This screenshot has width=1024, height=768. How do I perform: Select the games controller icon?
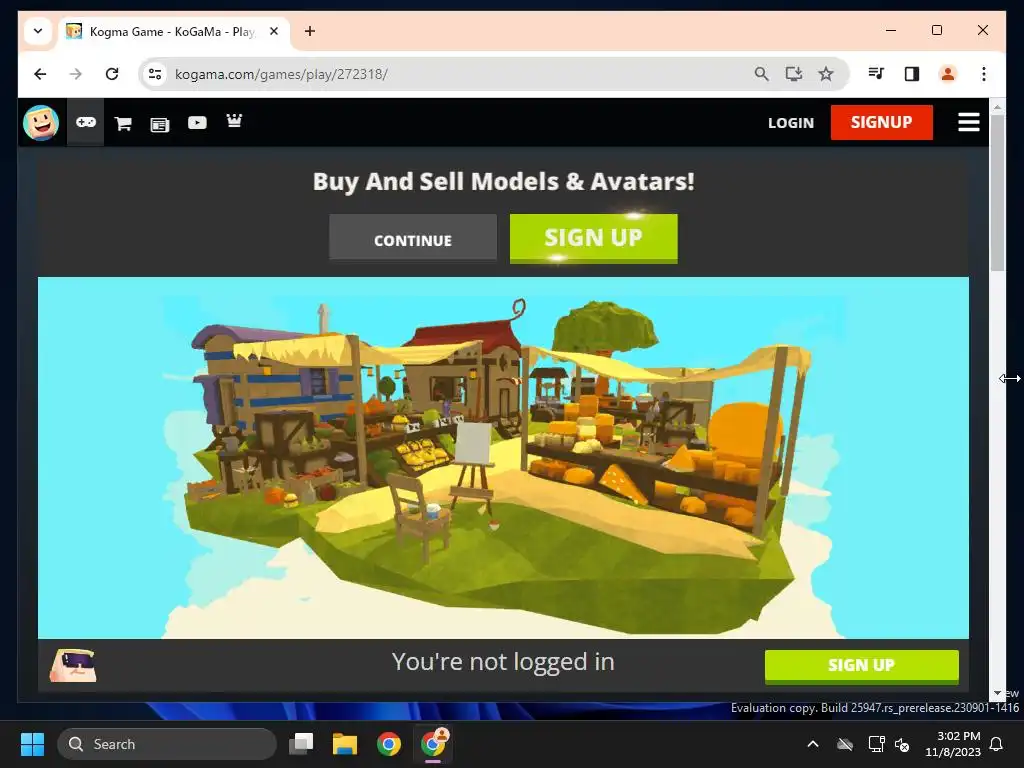pos(86,122)
